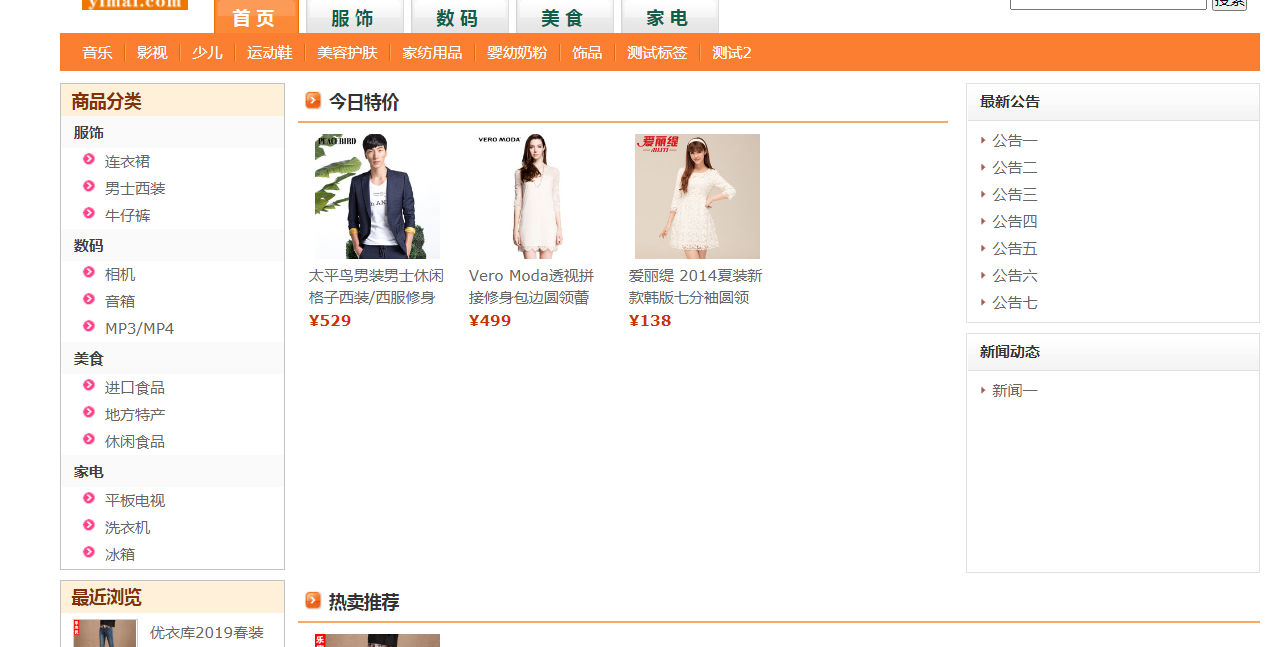
Task: Click the pink bullet icon beside 相机
Action: tap(89, 272)
